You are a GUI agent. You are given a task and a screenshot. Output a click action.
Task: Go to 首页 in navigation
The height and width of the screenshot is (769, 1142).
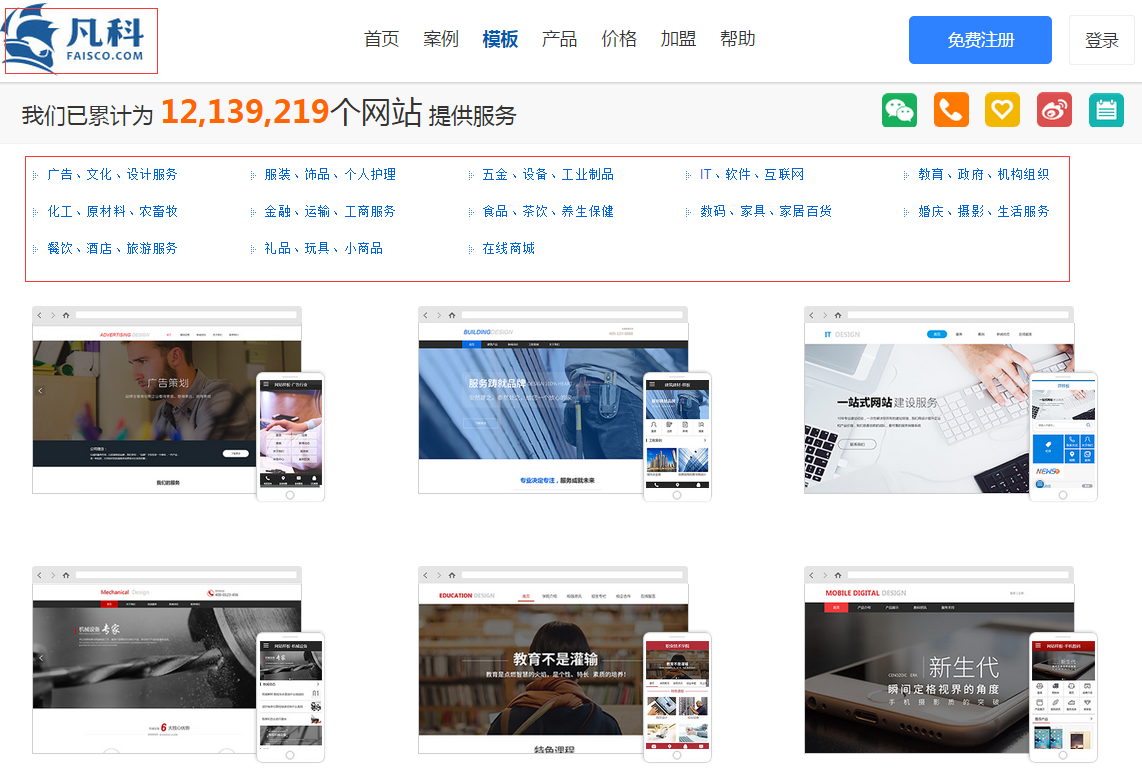pos(381,39)
